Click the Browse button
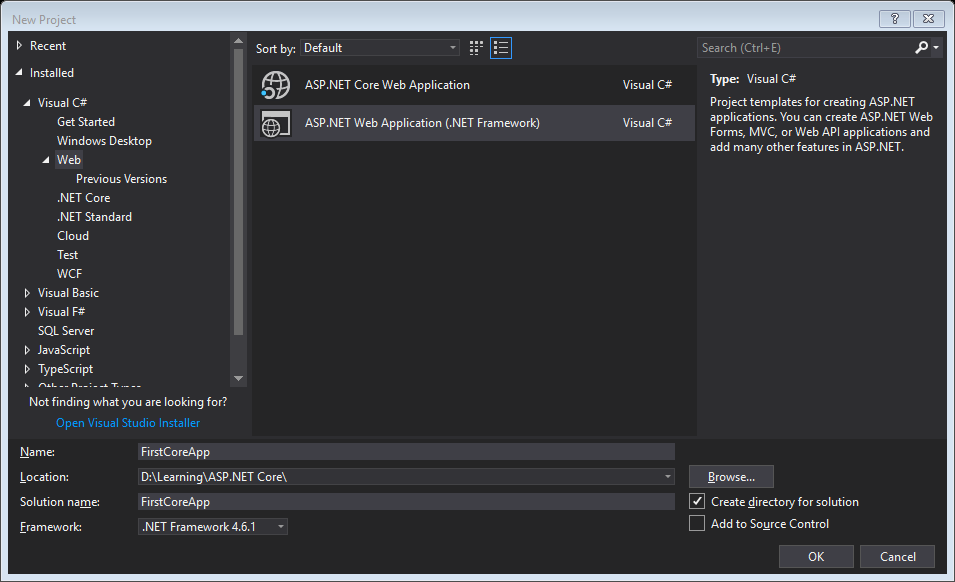The height and width of the screenshot is (582, 955). click(730, 476)
